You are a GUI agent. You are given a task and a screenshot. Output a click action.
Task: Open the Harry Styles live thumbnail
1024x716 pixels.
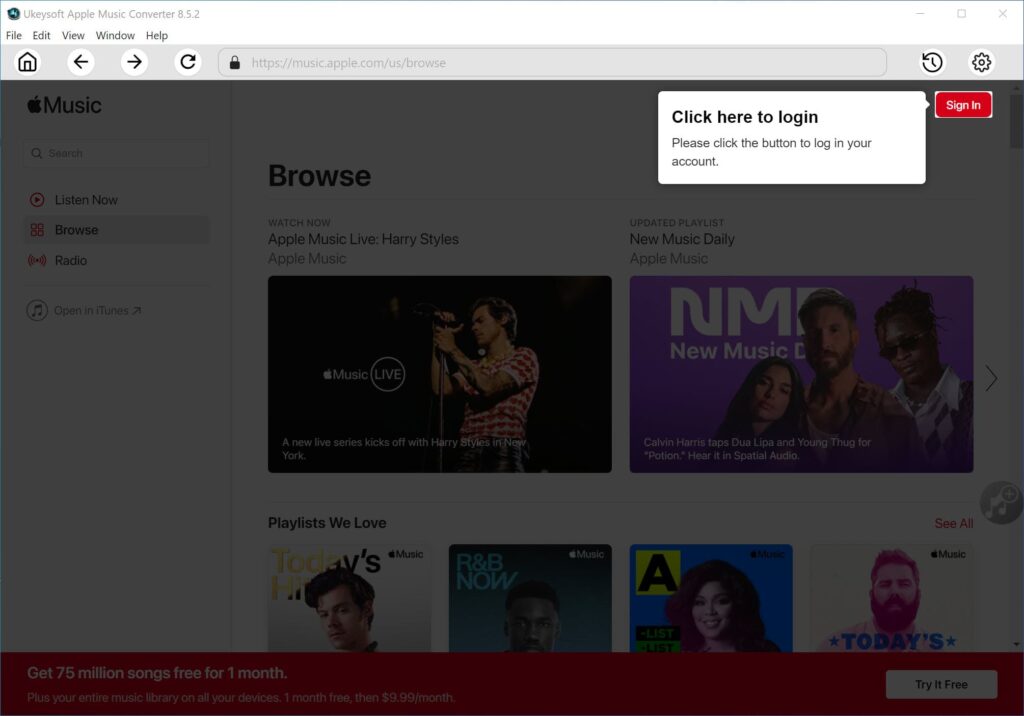click(x=440, y=374)
